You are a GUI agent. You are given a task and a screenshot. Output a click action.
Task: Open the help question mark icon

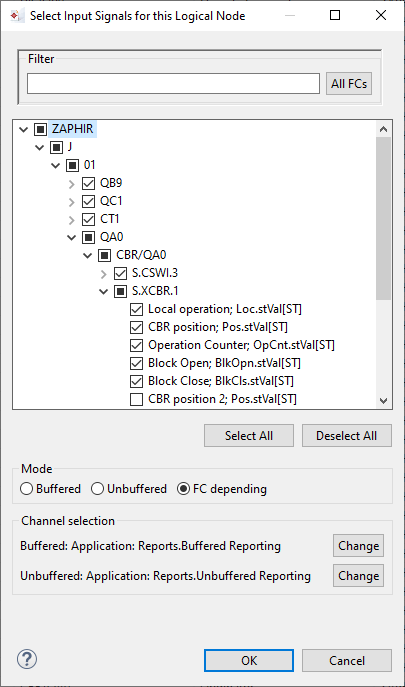tap(27, 659)
